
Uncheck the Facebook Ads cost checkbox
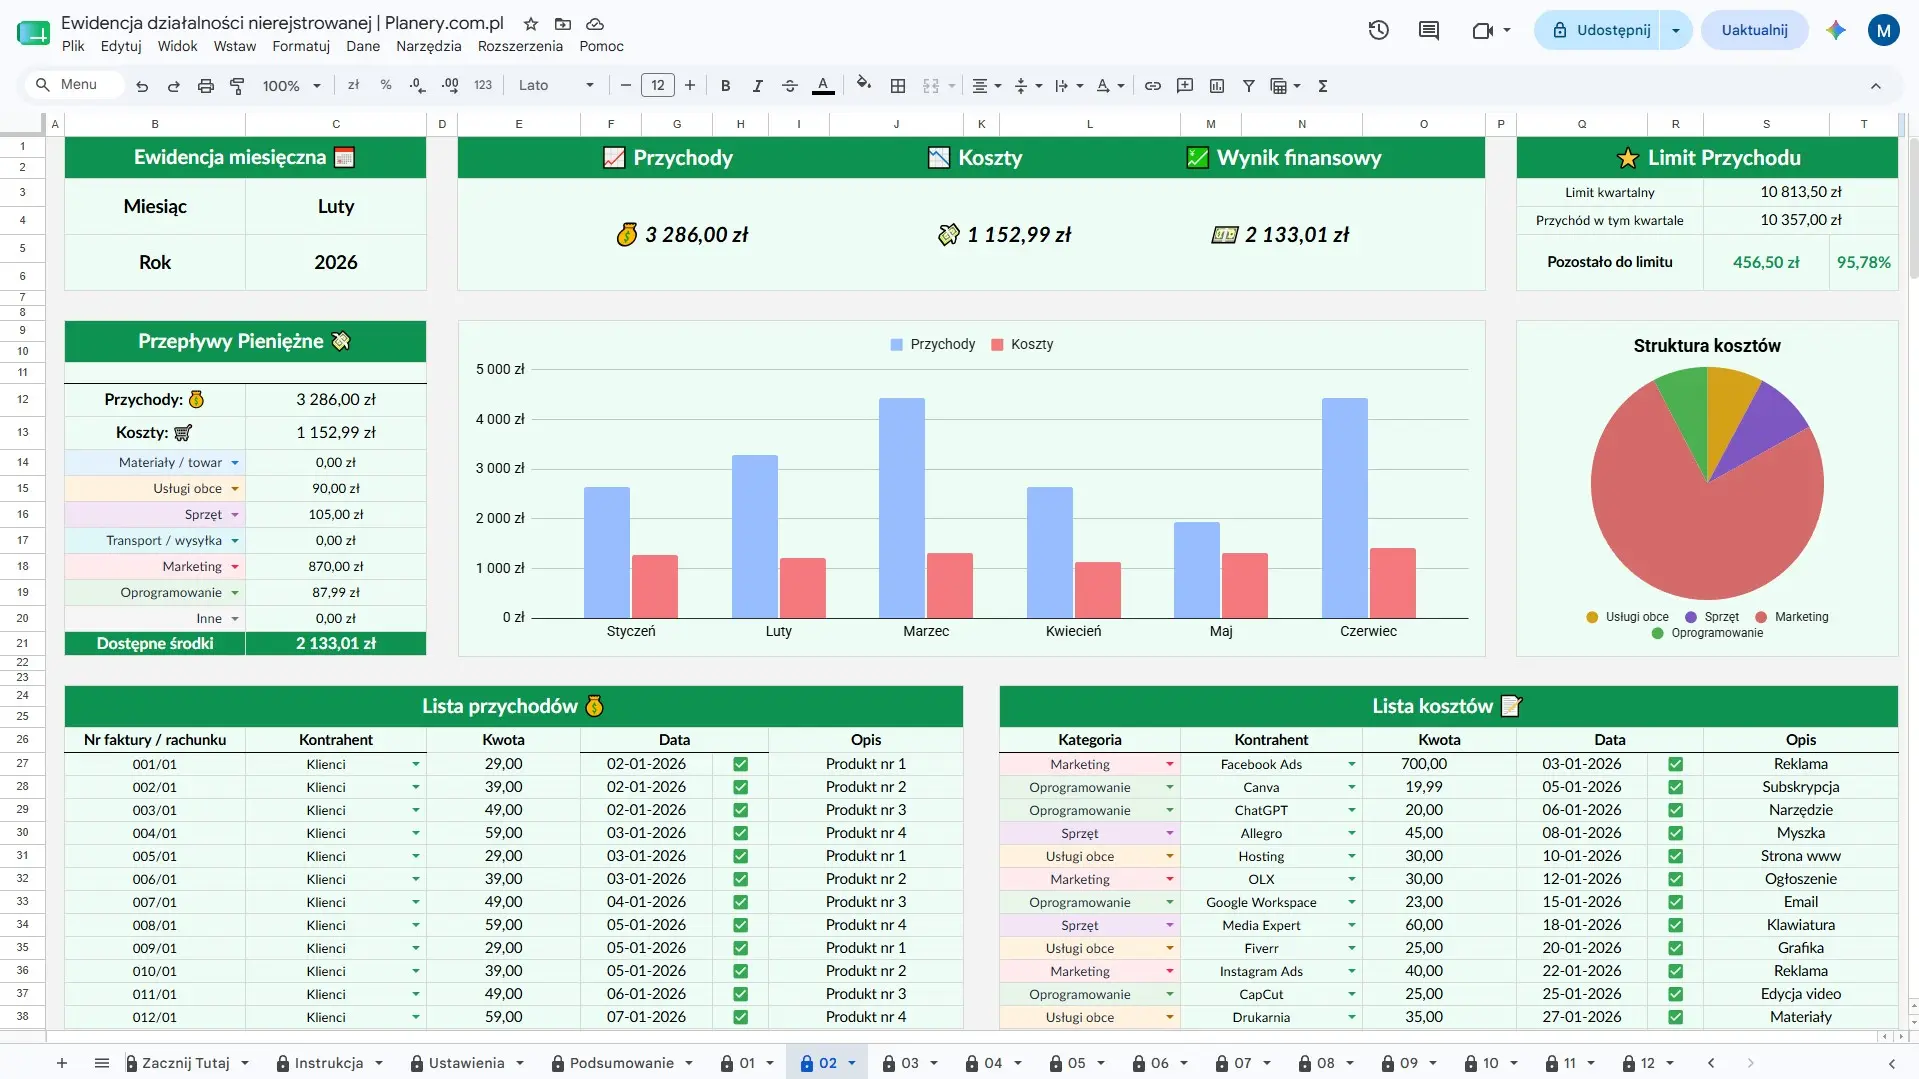pyautogui.click(x=1676, y=764)
